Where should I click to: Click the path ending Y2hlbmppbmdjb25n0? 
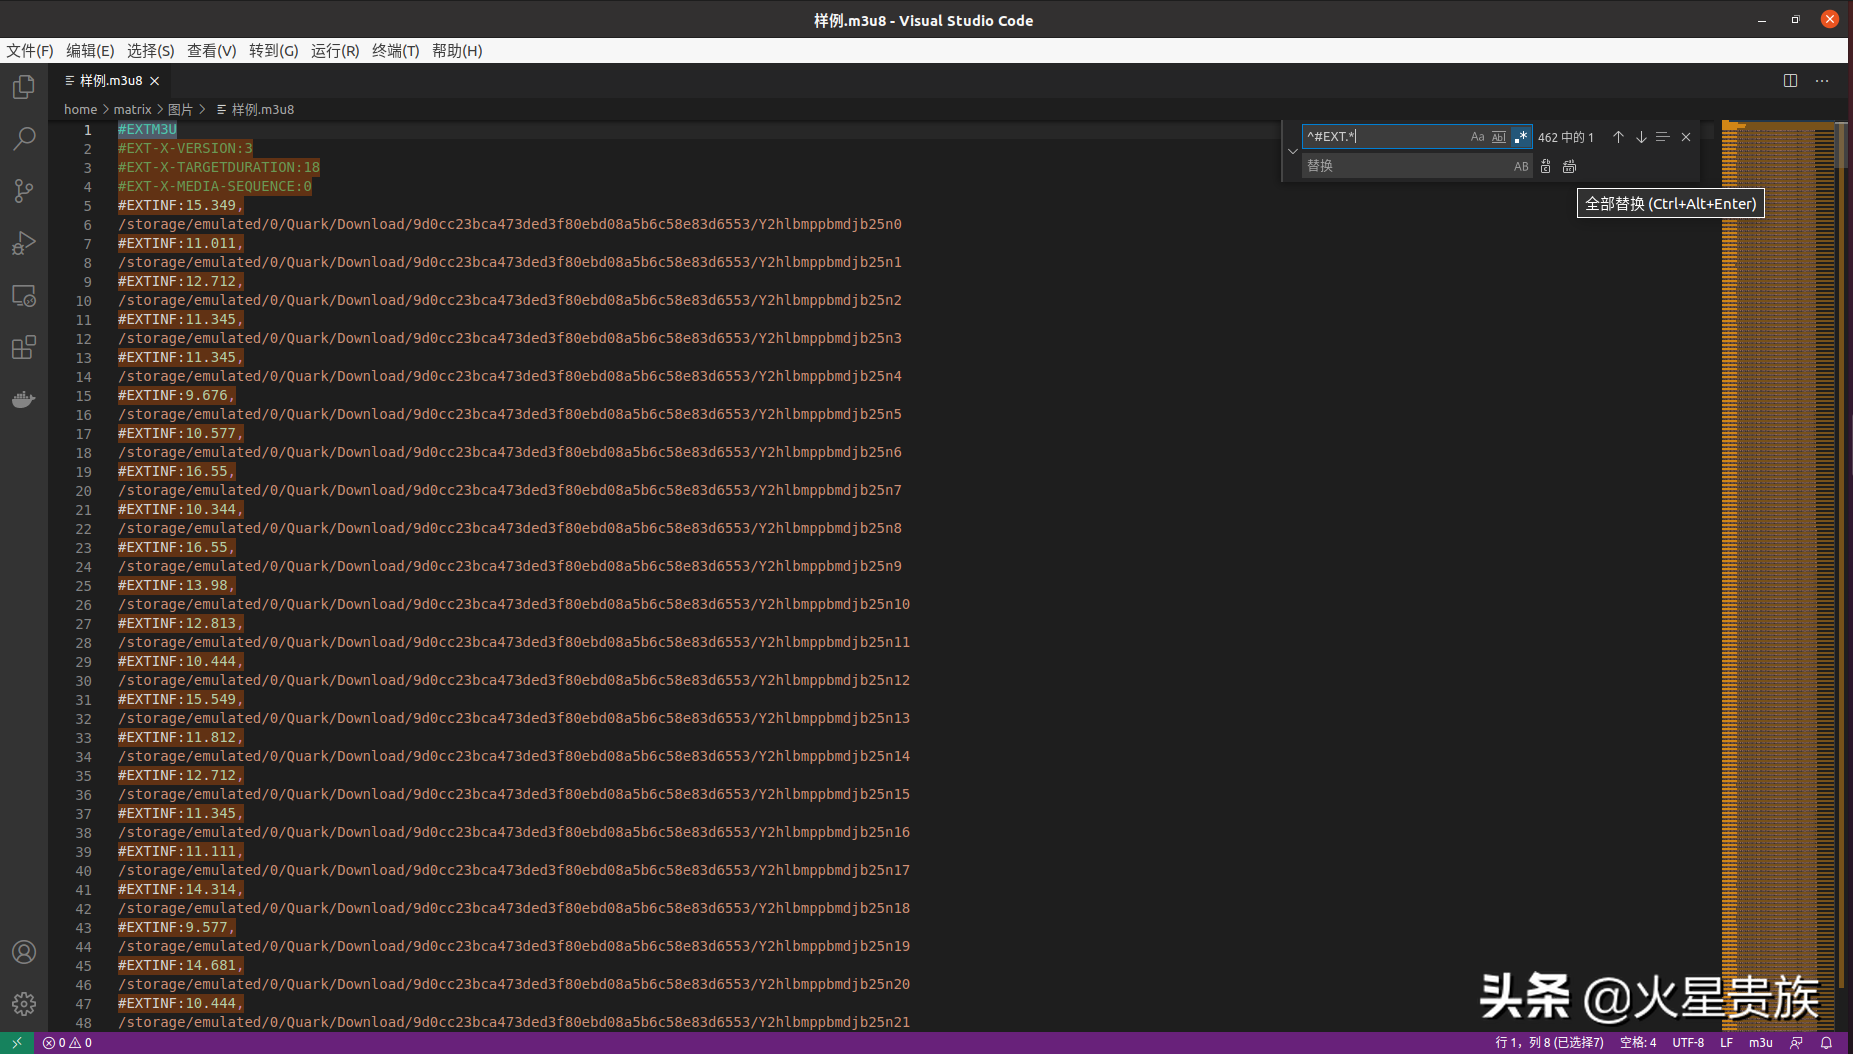(x=510, y=225)
